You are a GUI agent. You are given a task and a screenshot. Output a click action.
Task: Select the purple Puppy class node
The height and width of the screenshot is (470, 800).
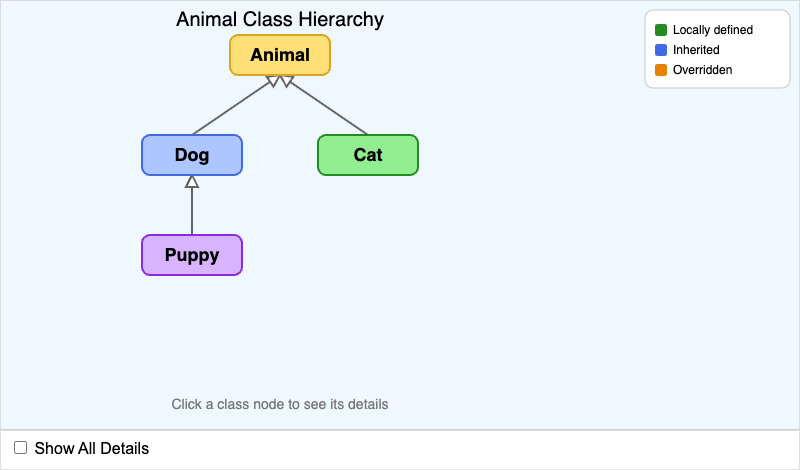pos(192,255)
